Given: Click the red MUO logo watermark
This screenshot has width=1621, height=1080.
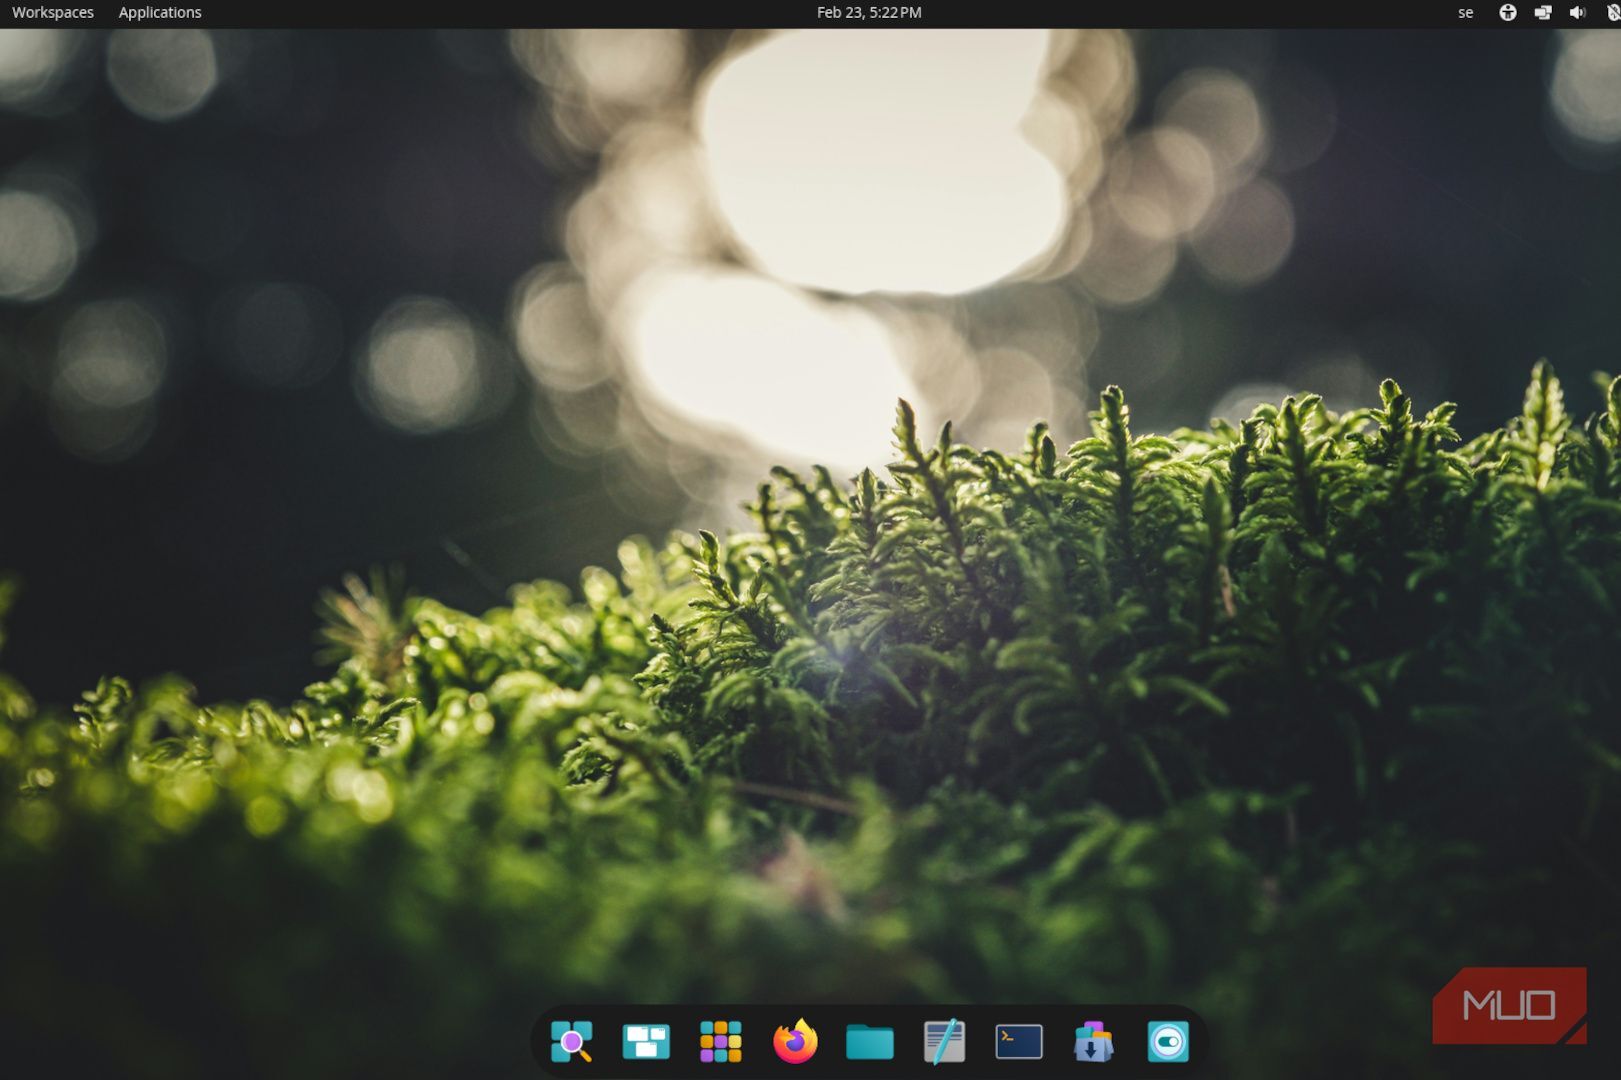Looking at the screenshot, I should coord(1509,1005).
